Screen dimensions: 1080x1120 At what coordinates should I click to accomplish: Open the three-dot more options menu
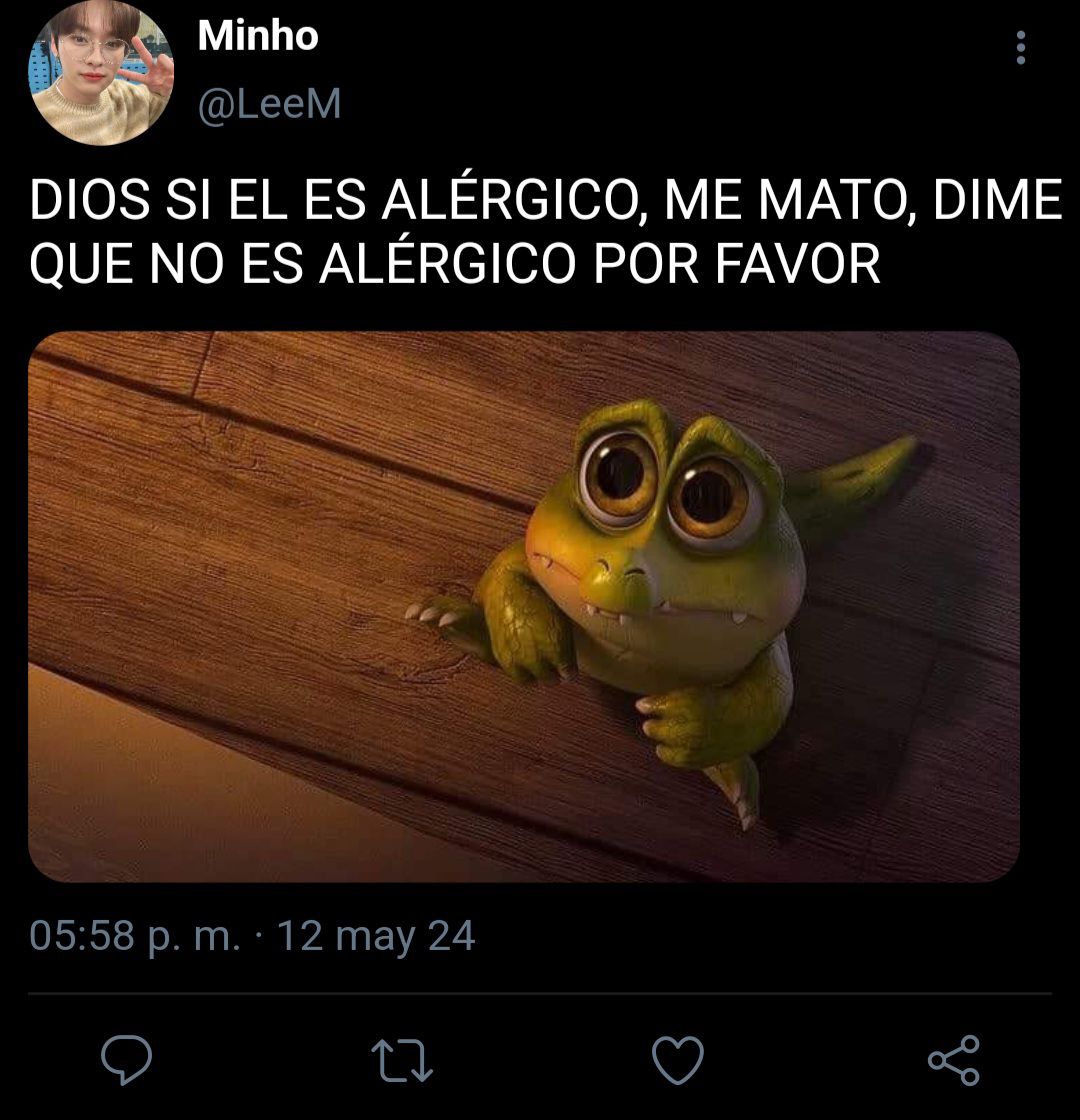pyautogui.click(x=1021, y=48)
